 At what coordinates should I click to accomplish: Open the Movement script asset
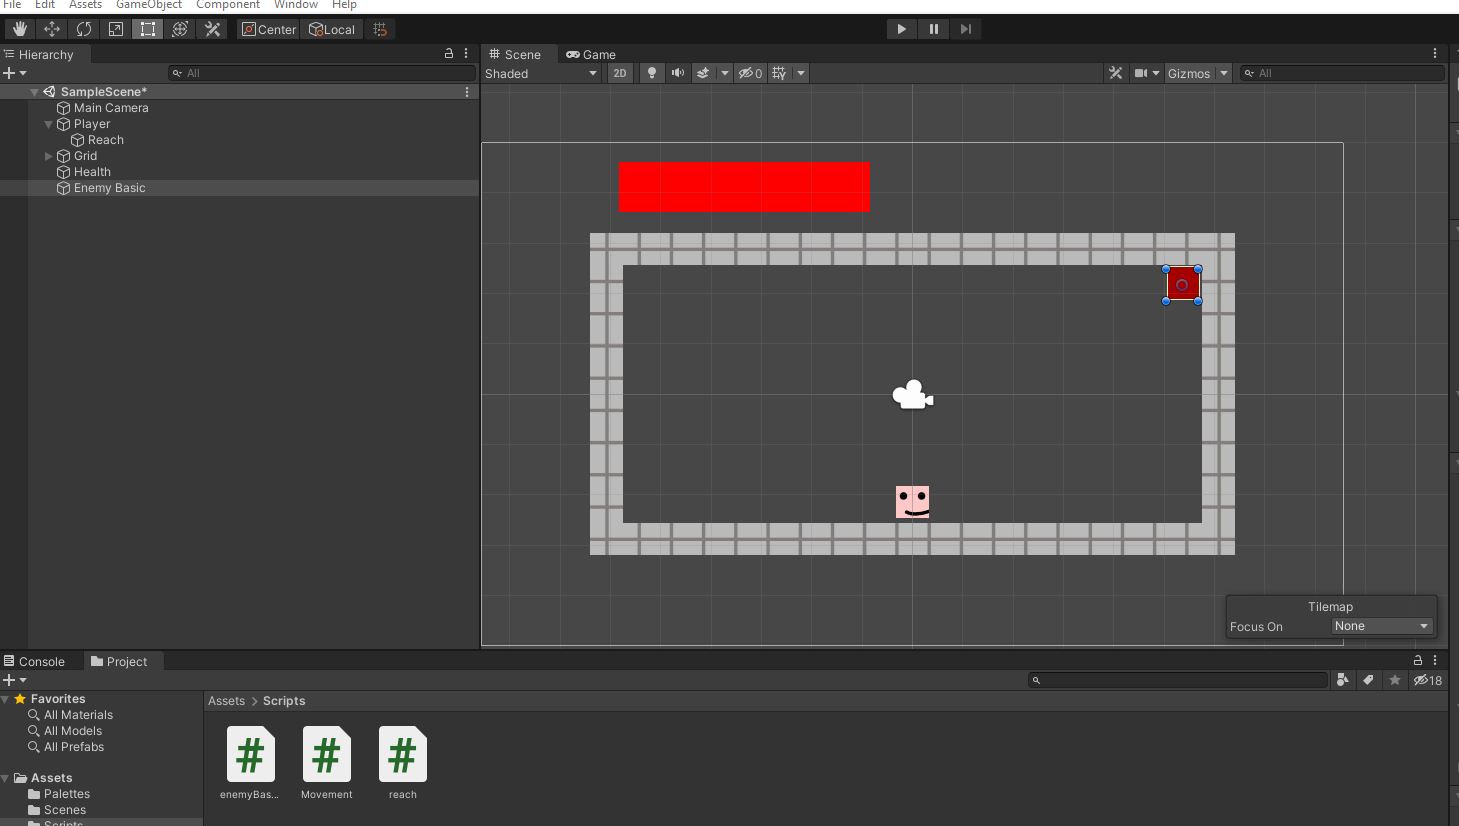327,763
